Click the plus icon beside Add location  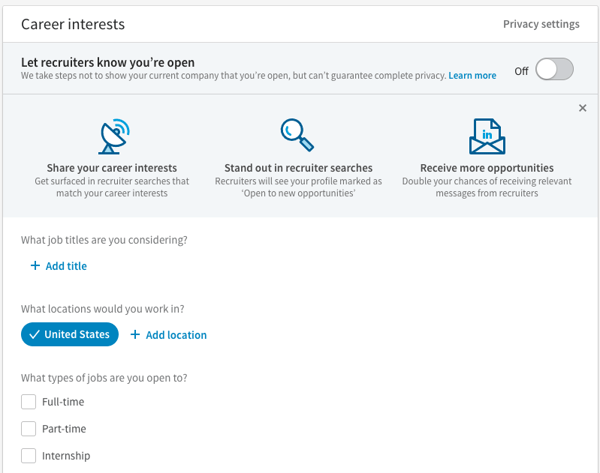pos(135,335)
